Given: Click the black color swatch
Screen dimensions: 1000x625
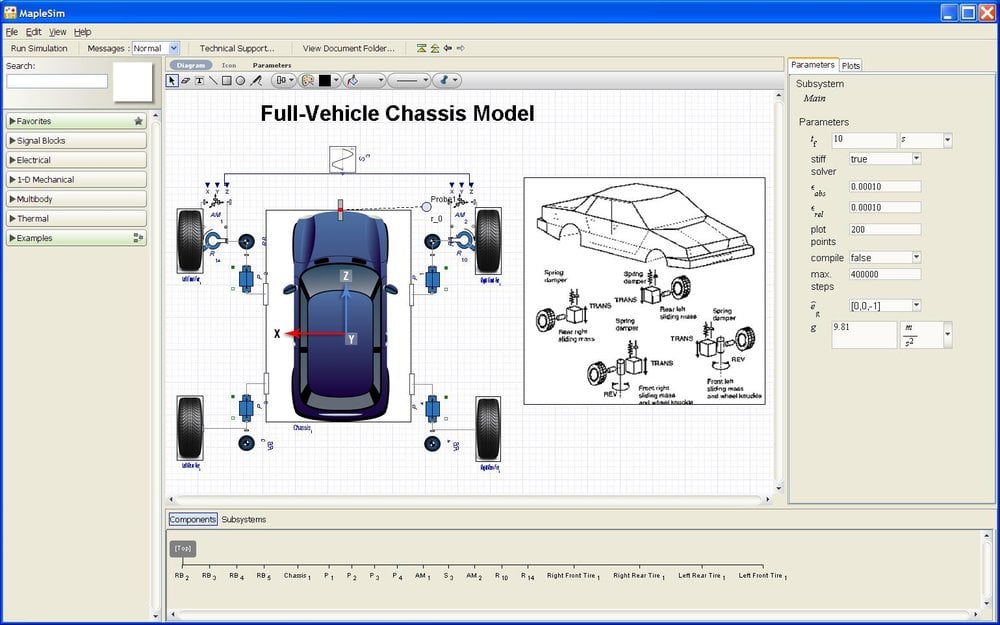Looking at the screenshot, I should pos(325,80).
